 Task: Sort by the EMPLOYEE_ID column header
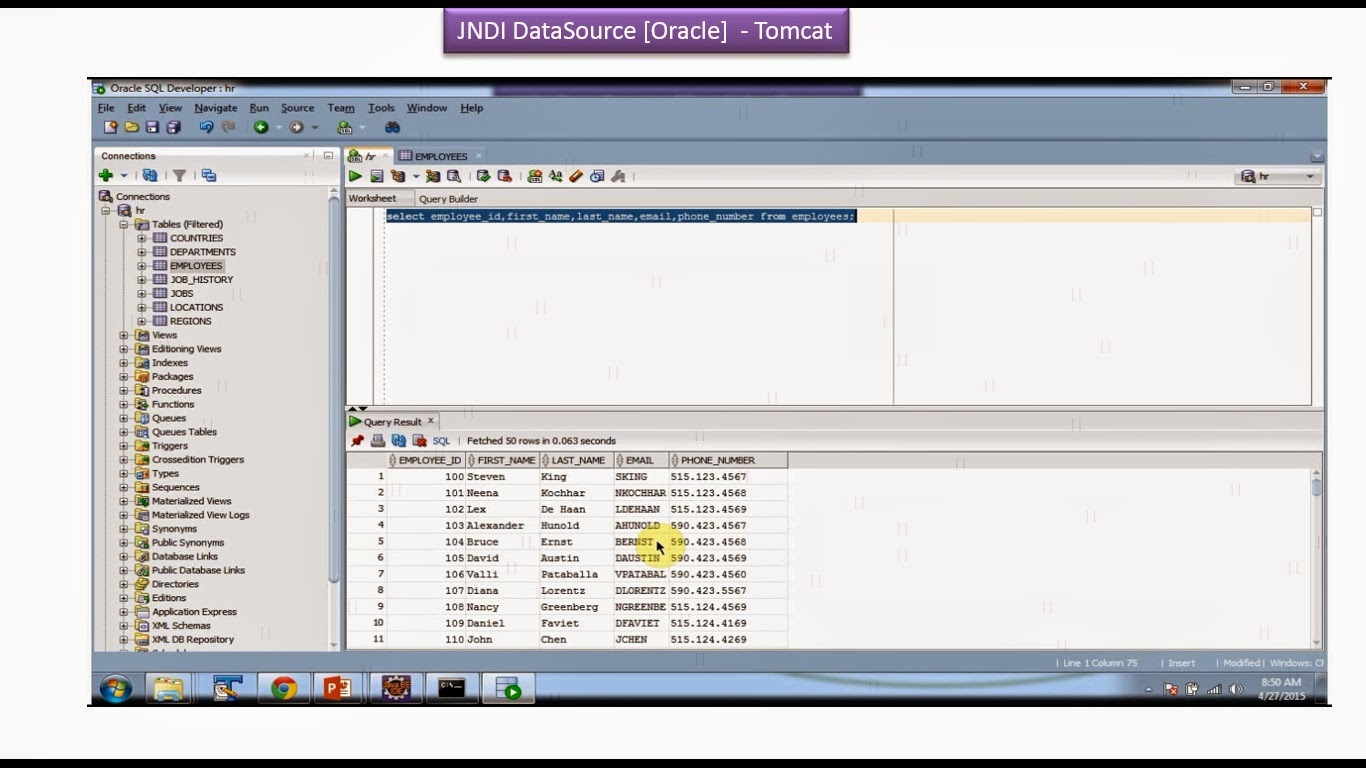point(426,460)
